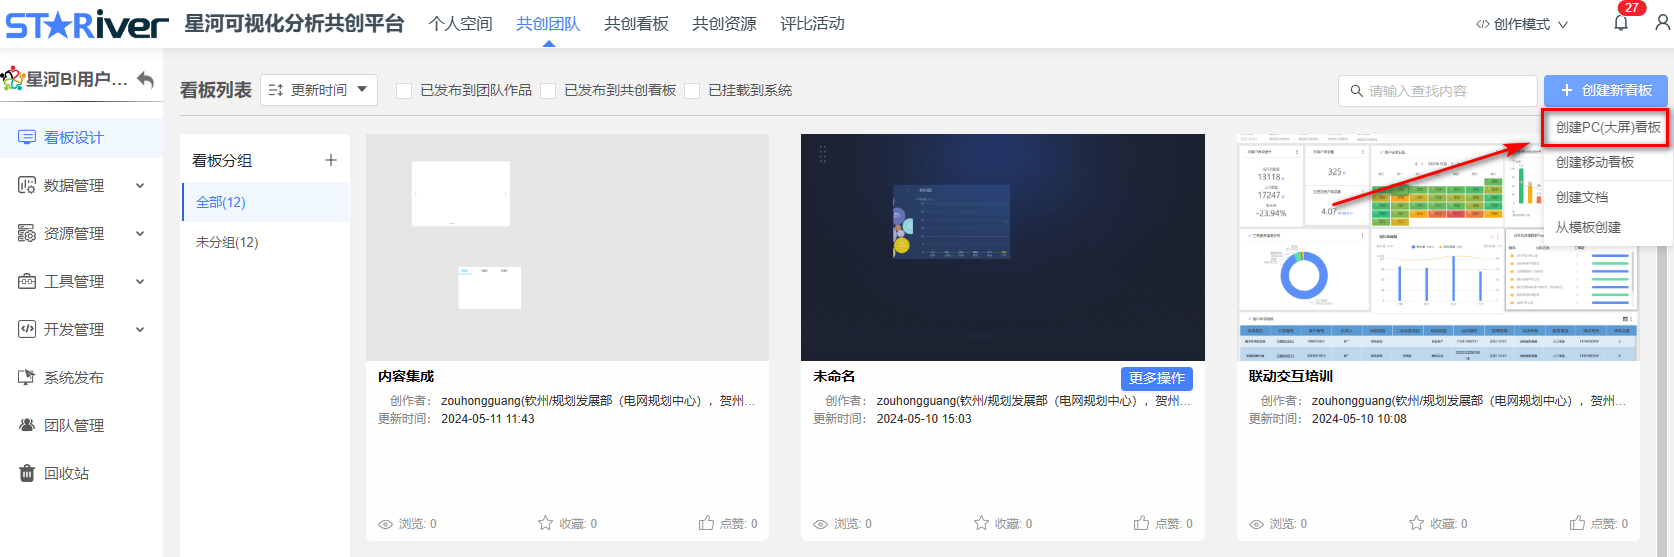Open the user profile icon

[x=1662, y=22]
